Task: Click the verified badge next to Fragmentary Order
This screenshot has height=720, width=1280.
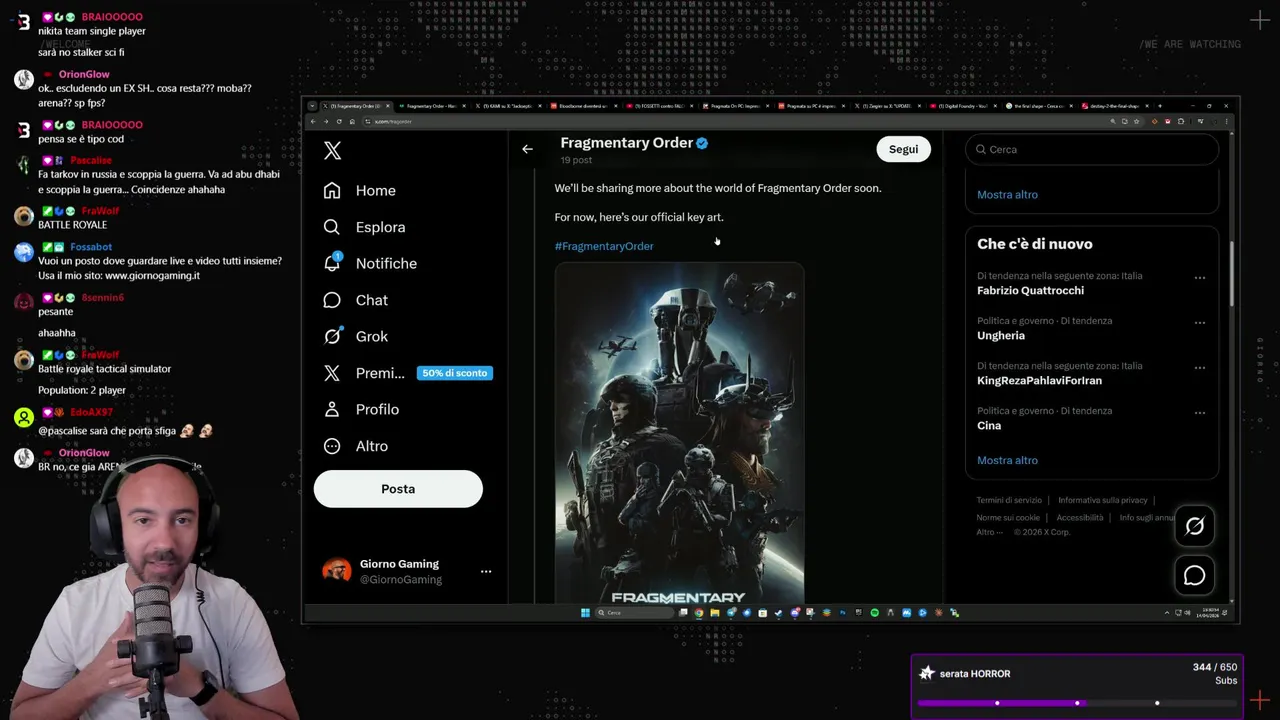Action: (702, 143)
